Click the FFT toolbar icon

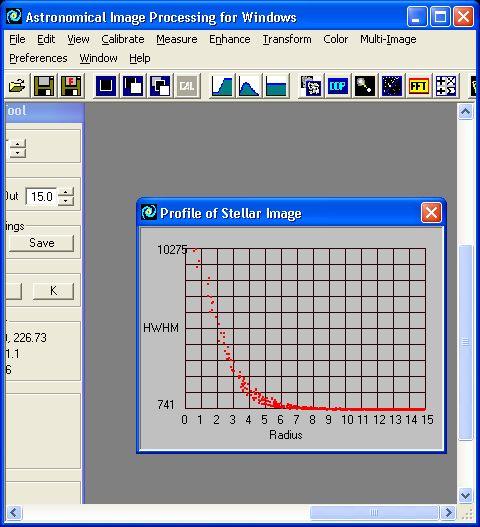[x=418, y=86]
